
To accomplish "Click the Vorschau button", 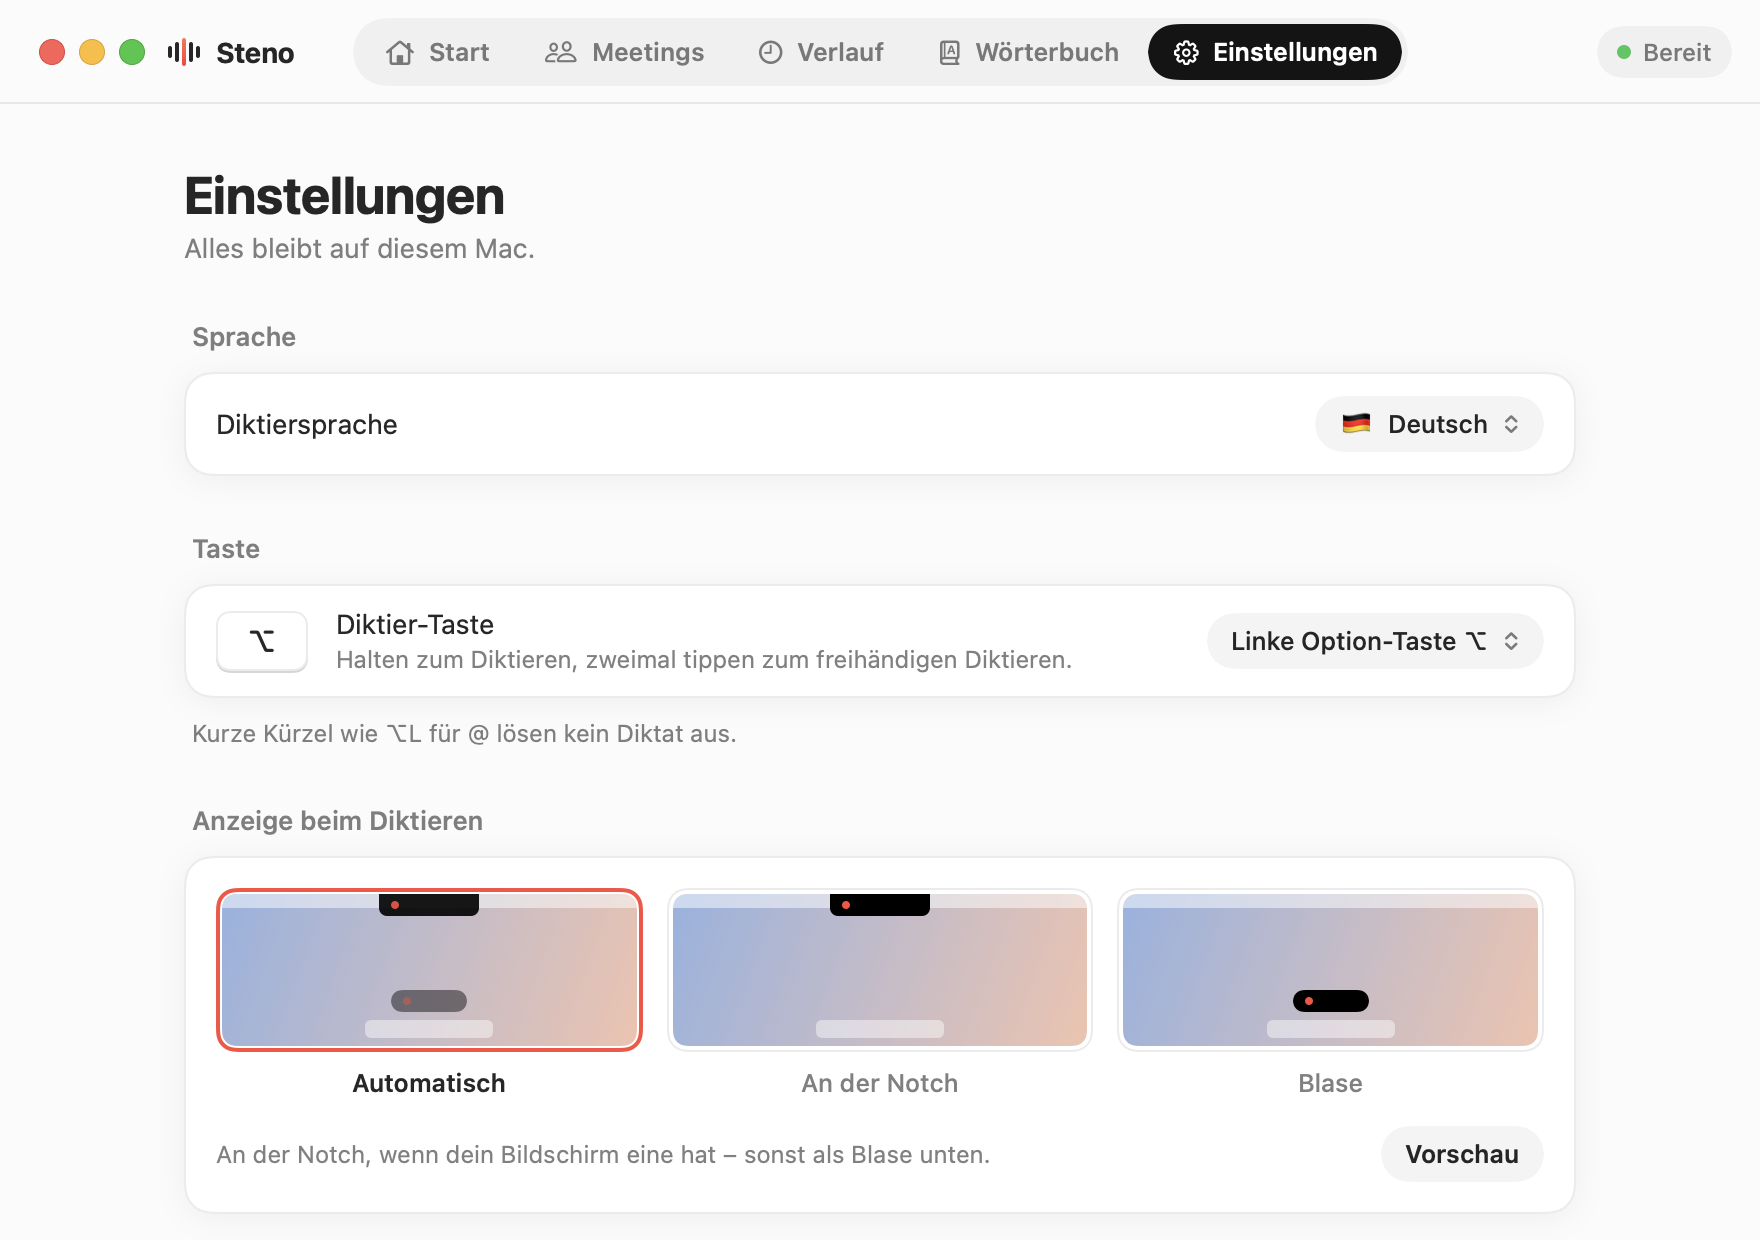I will (1462, 1154).
